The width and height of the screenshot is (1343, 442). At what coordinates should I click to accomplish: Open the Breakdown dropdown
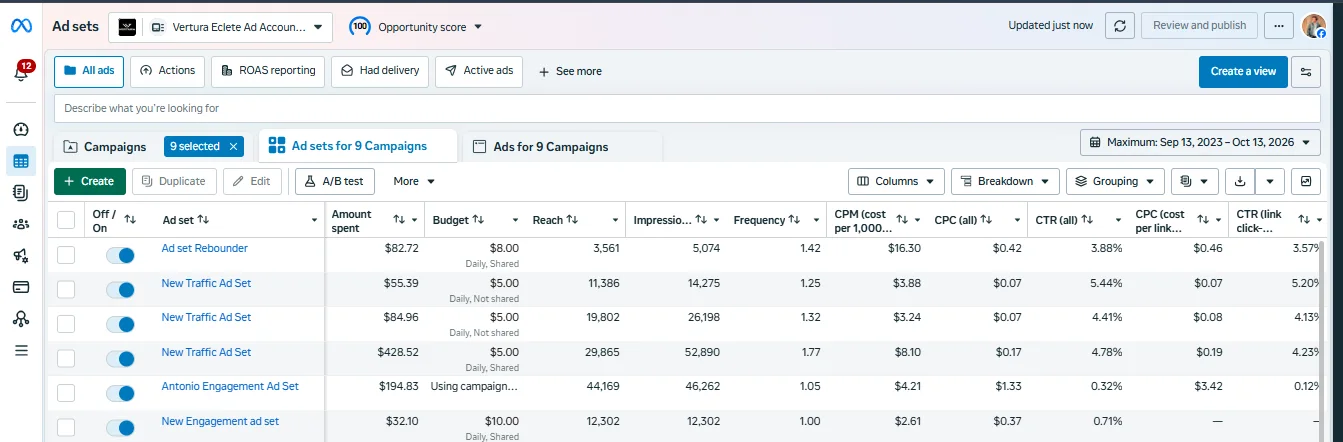1005,181
